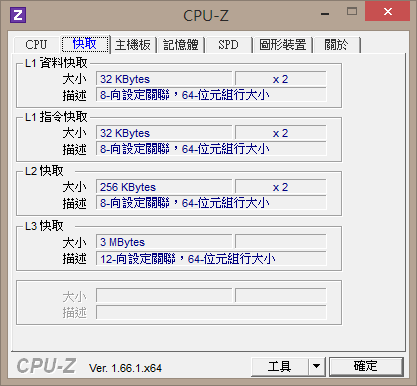Click the L1 資料快取 group label
The height and width of the screenshot is (386, 417).
point(56,63)
